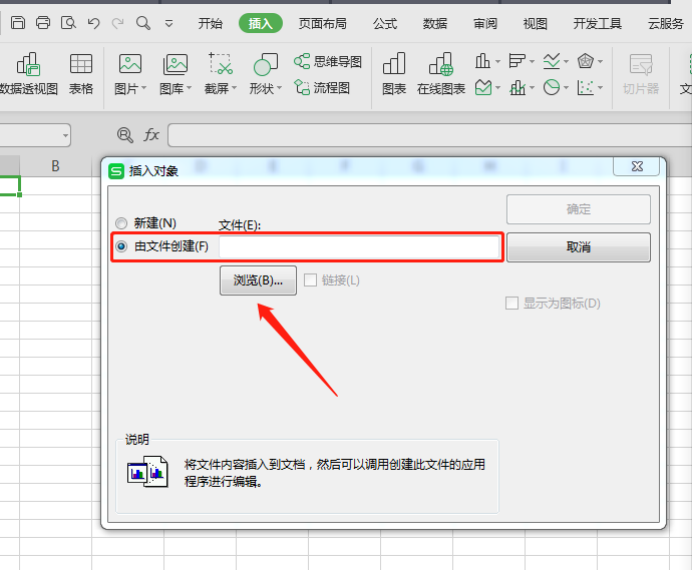
Task: Select the 新建(N) radio button
Action: point(121,223)
